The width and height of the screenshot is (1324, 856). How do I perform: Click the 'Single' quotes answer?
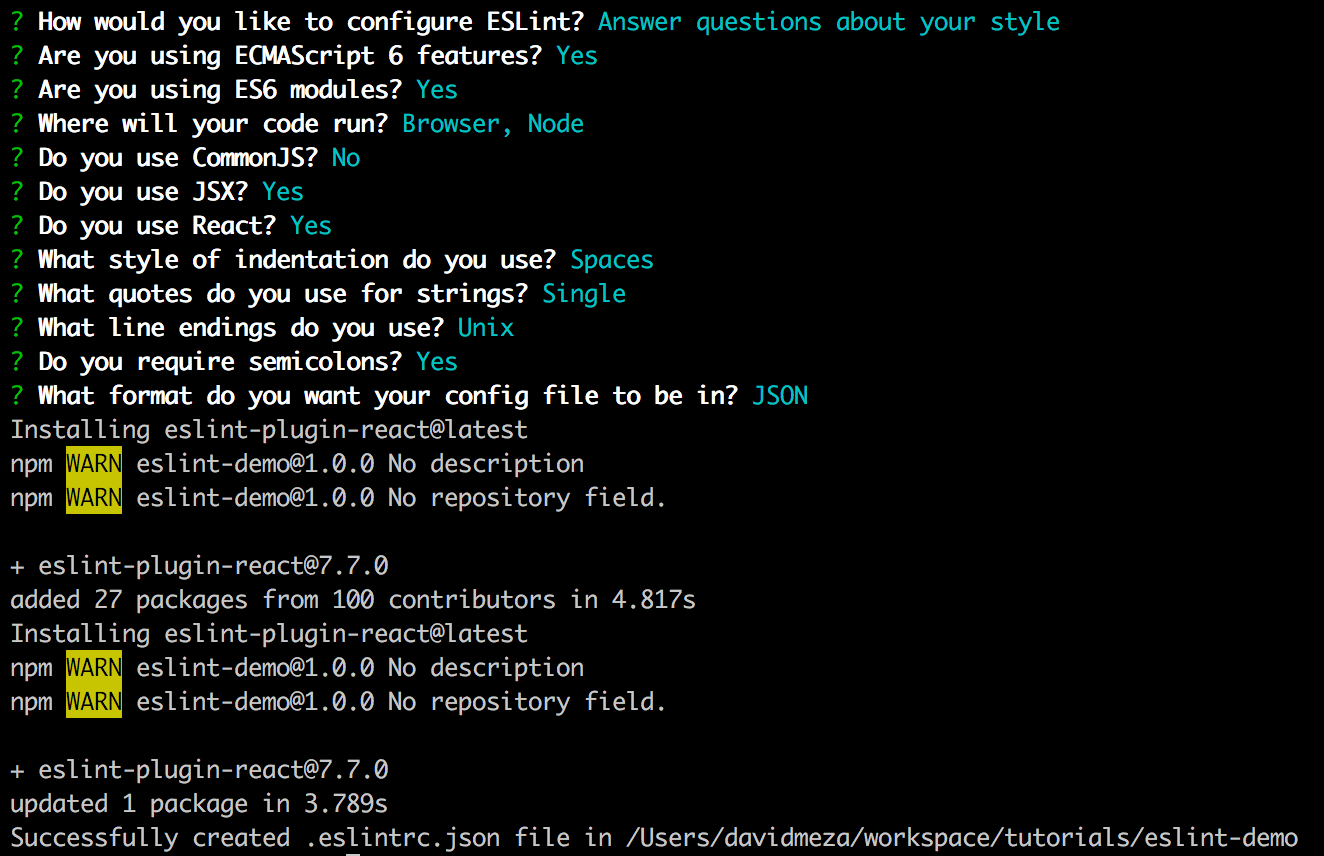coord(584,294)
